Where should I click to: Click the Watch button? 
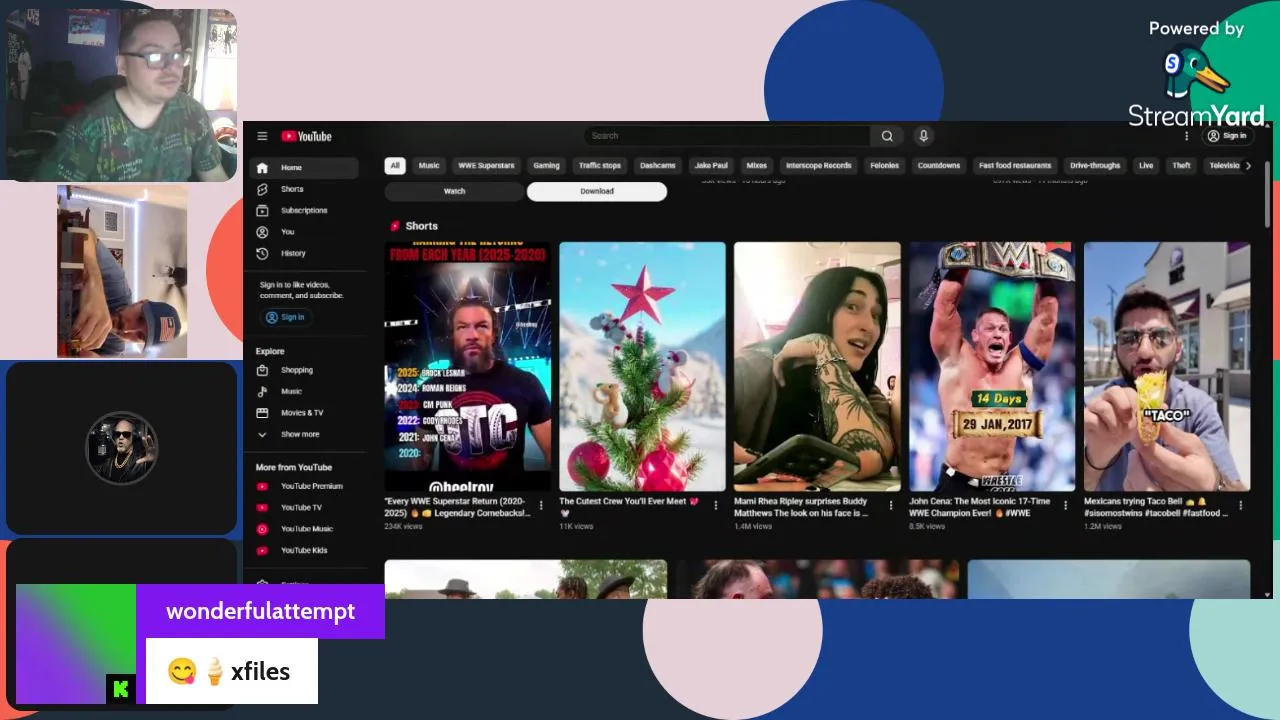point(455,191)
